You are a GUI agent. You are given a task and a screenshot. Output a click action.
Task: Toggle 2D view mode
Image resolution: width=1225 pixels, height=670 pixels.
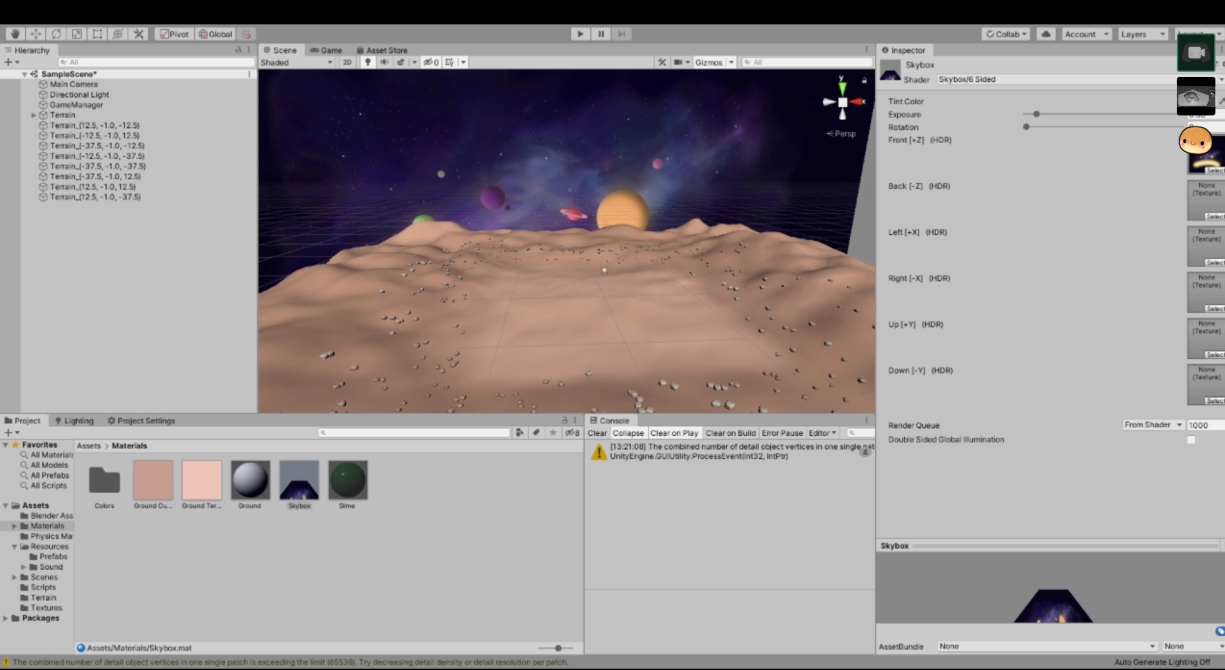pos(347,62)
